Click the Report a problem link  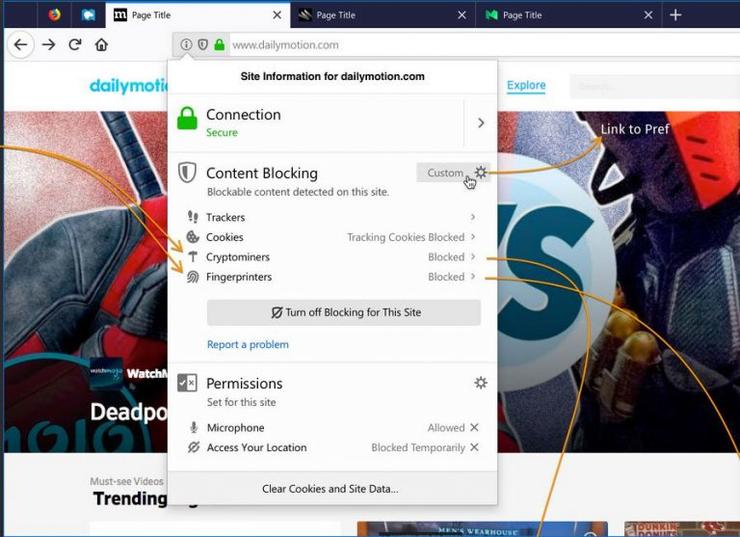[248, 345]
